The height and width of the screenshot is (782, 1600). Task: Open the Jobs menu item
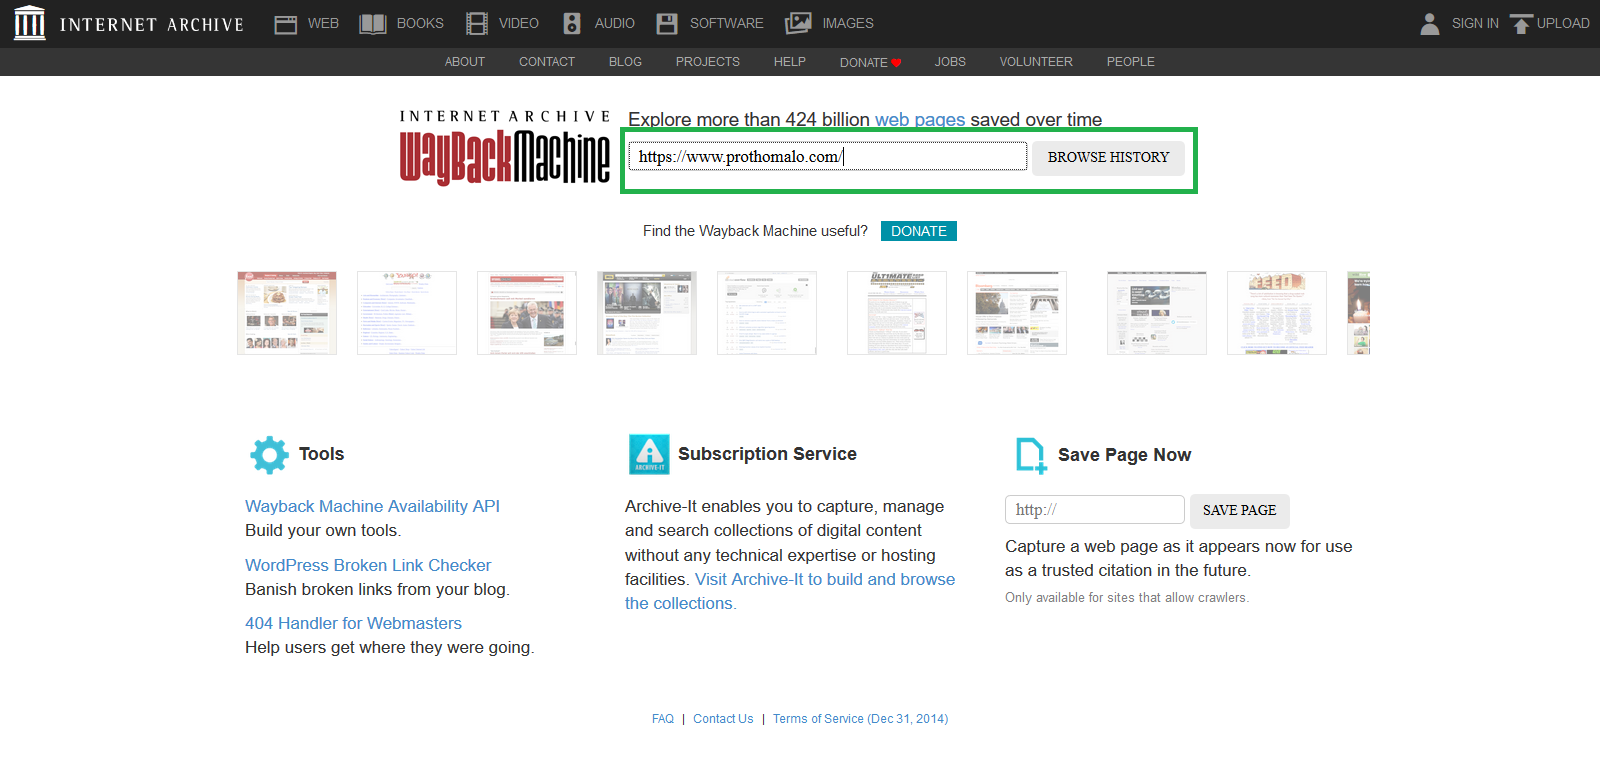click(x=950, y=62)
